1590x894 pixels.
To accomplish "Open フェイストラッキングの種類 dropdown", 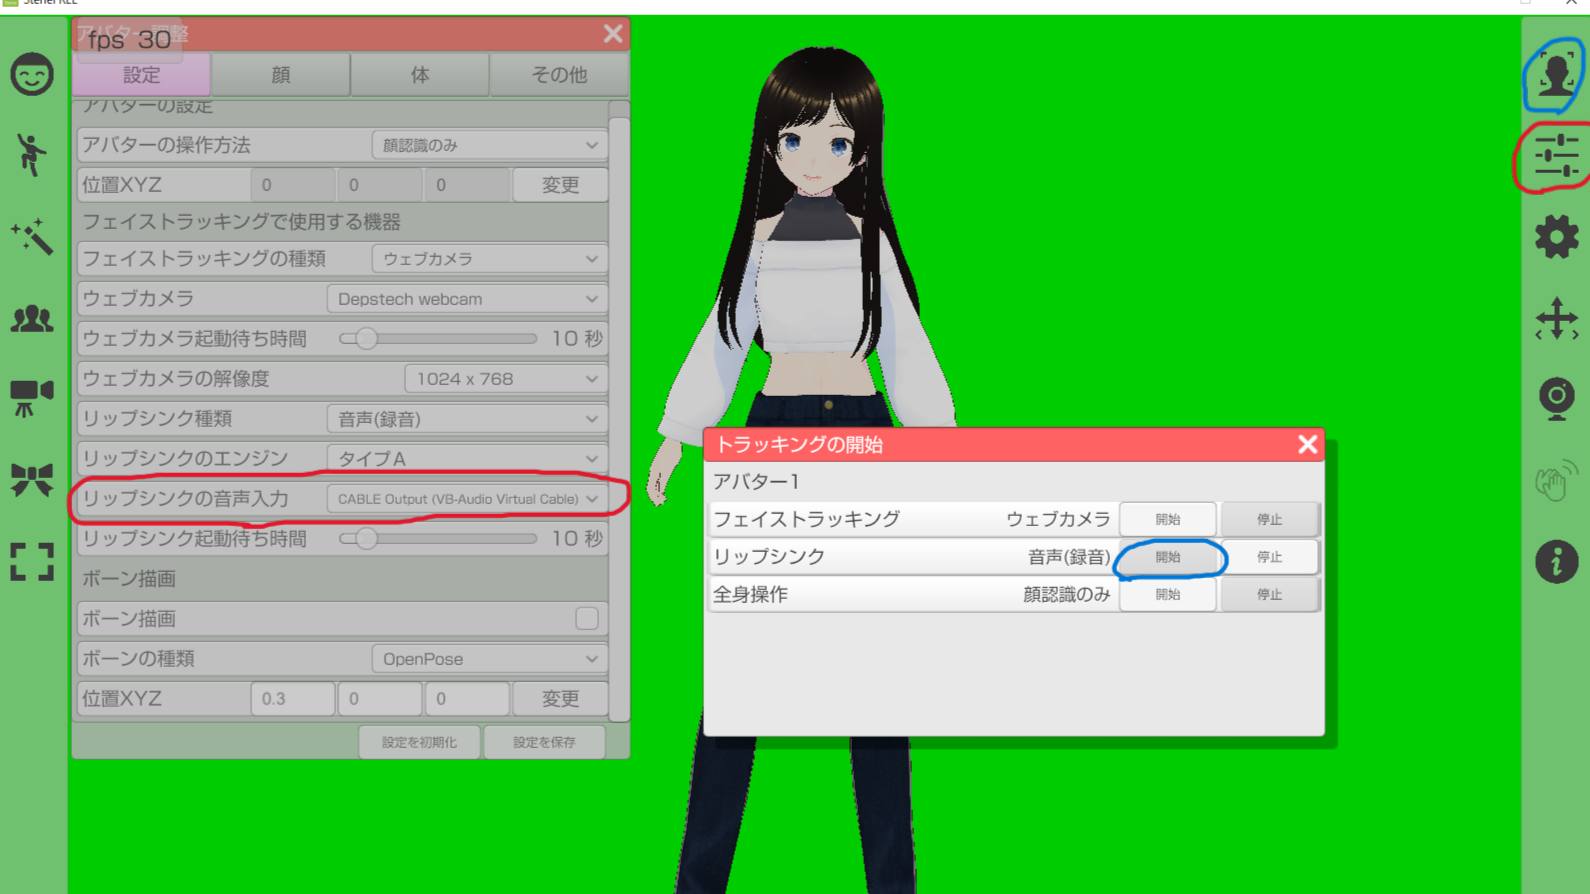I will (489, 259).
